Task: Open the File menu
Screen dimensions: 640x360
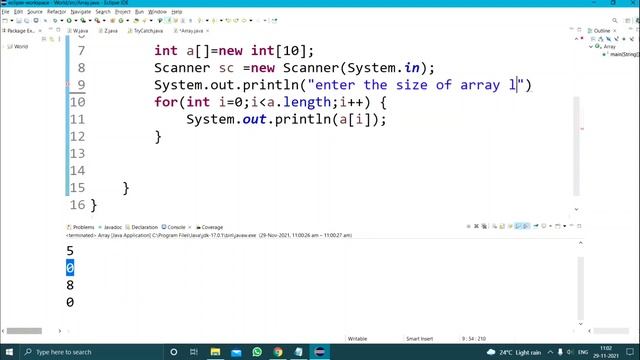Action: [x=5, y=12]
